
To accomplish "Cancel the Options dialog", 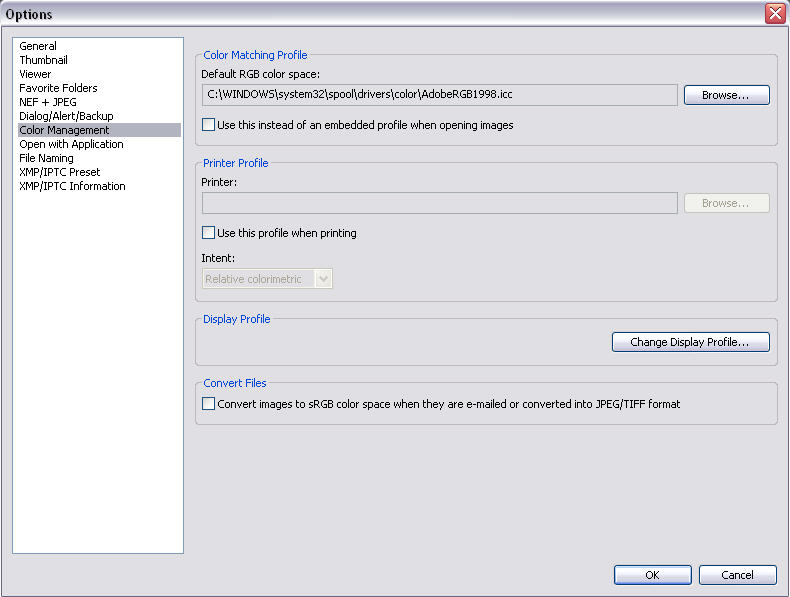I will pos(738,575).
